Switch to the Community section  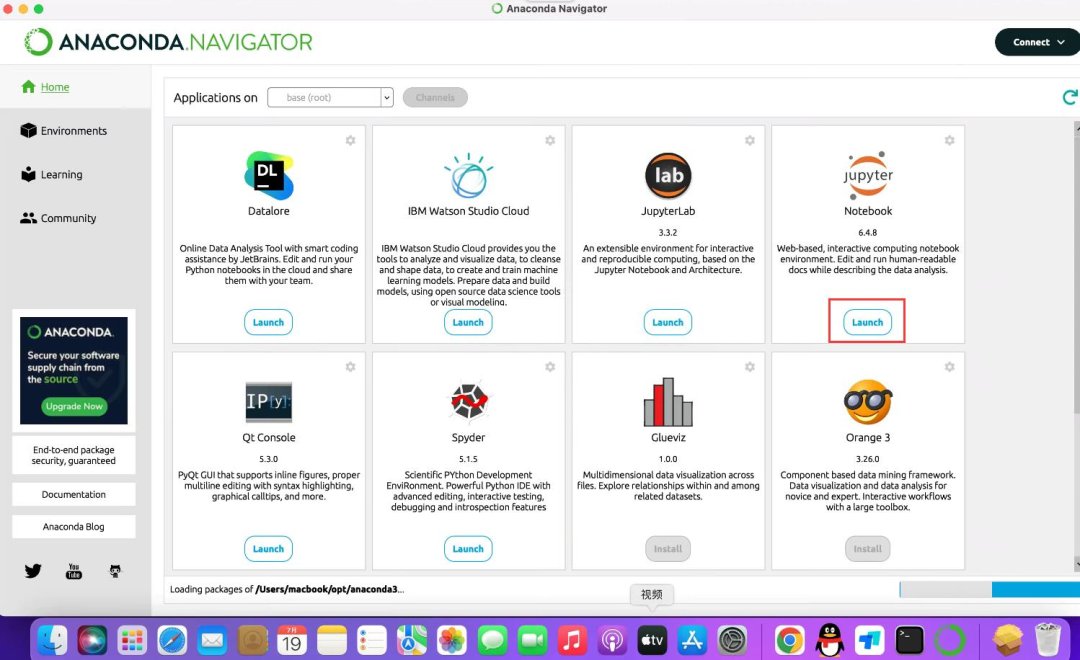coord(68,218)
